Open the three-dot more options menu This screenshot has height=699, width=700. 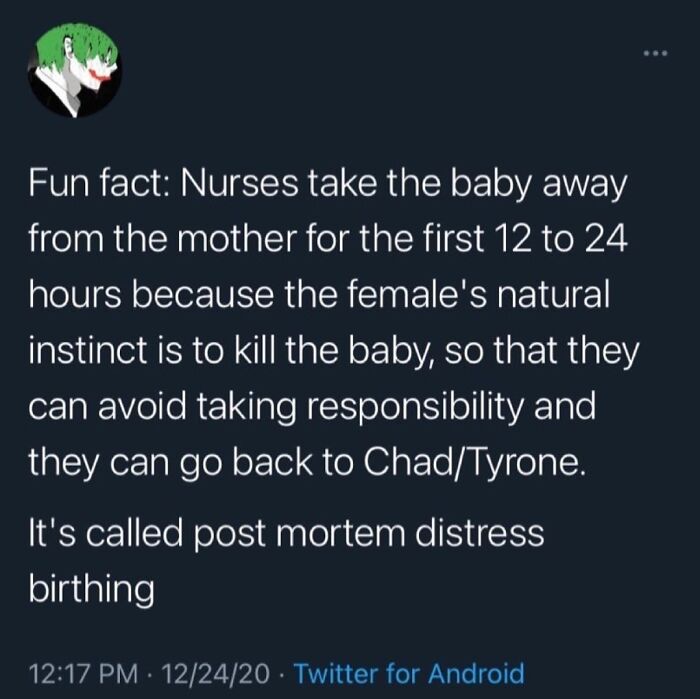pos(655,54)
